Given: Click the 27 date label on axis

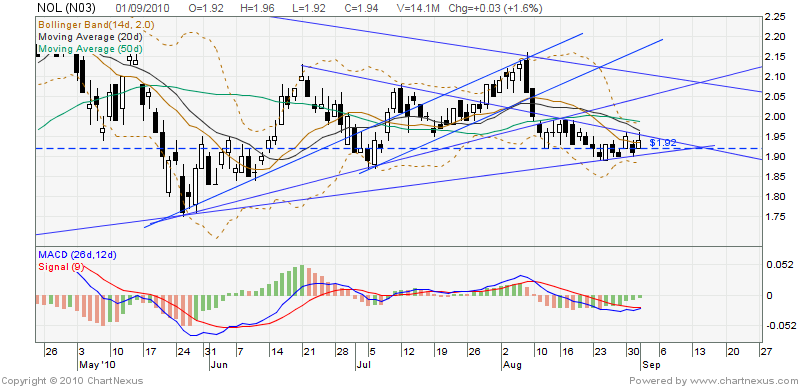Looking at the screenshot, I should tap(765, 352).
